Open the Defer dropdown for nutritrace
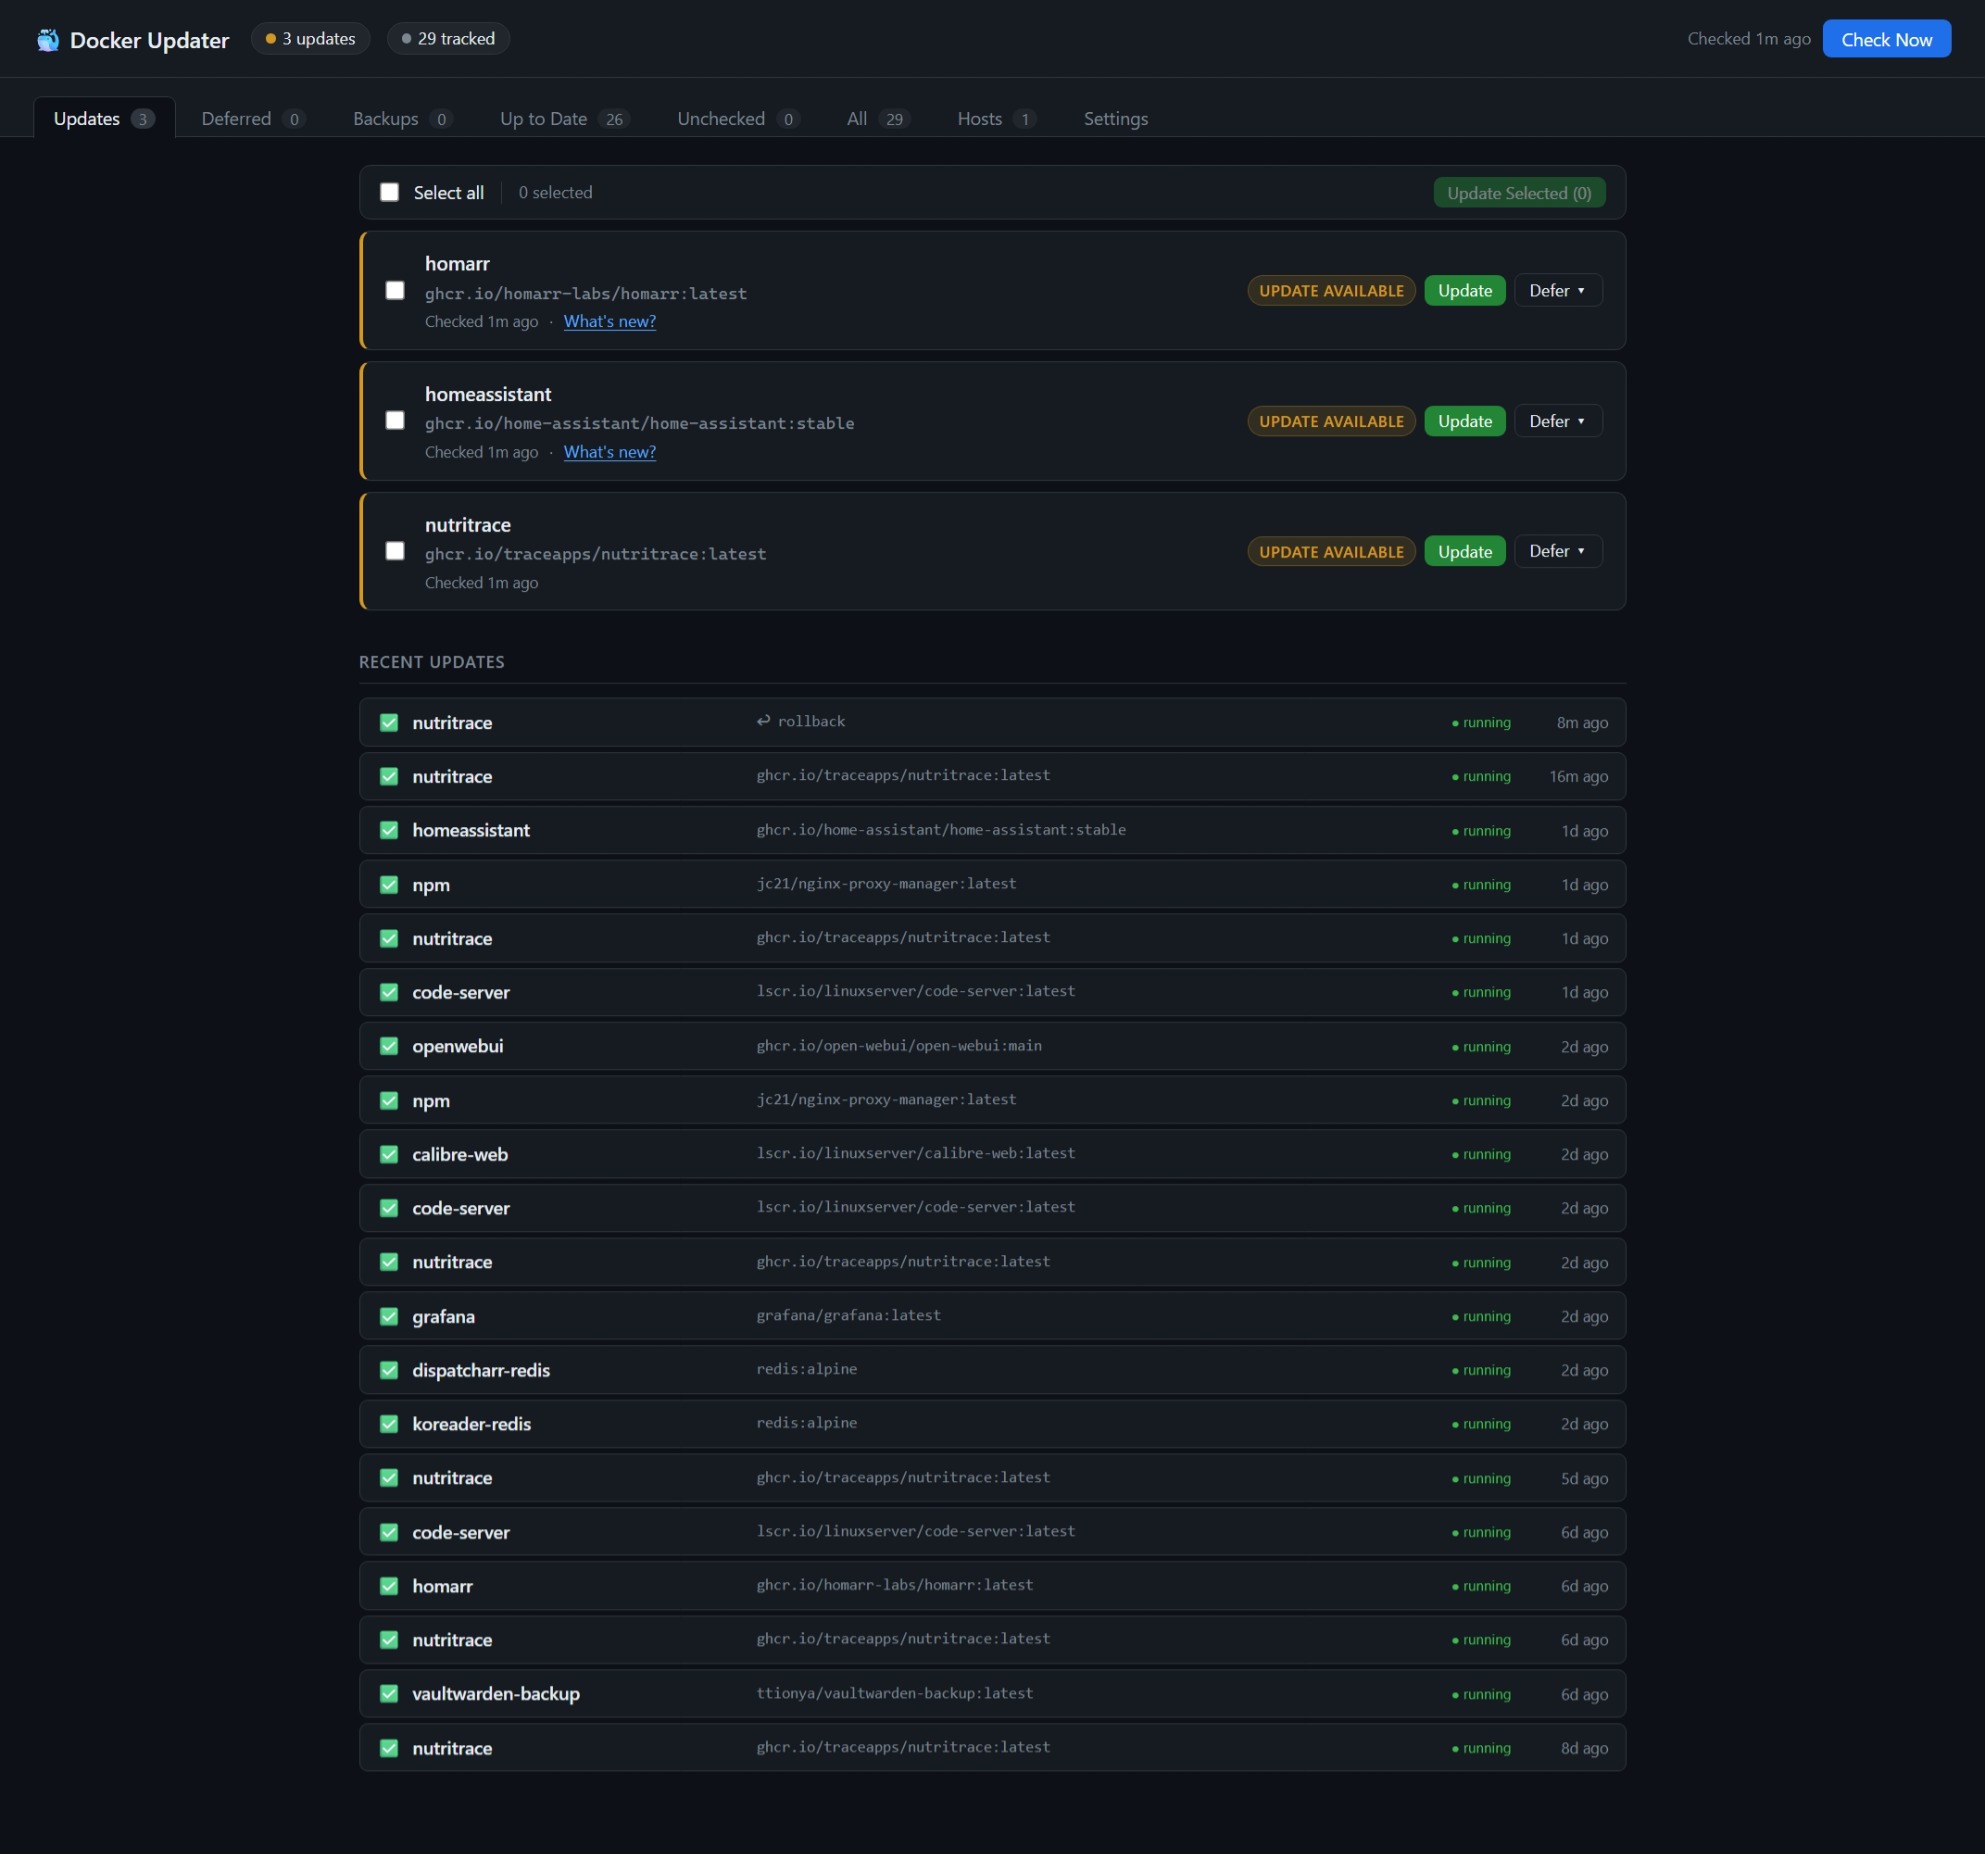1985x1854 pixels. (1558, 551)
